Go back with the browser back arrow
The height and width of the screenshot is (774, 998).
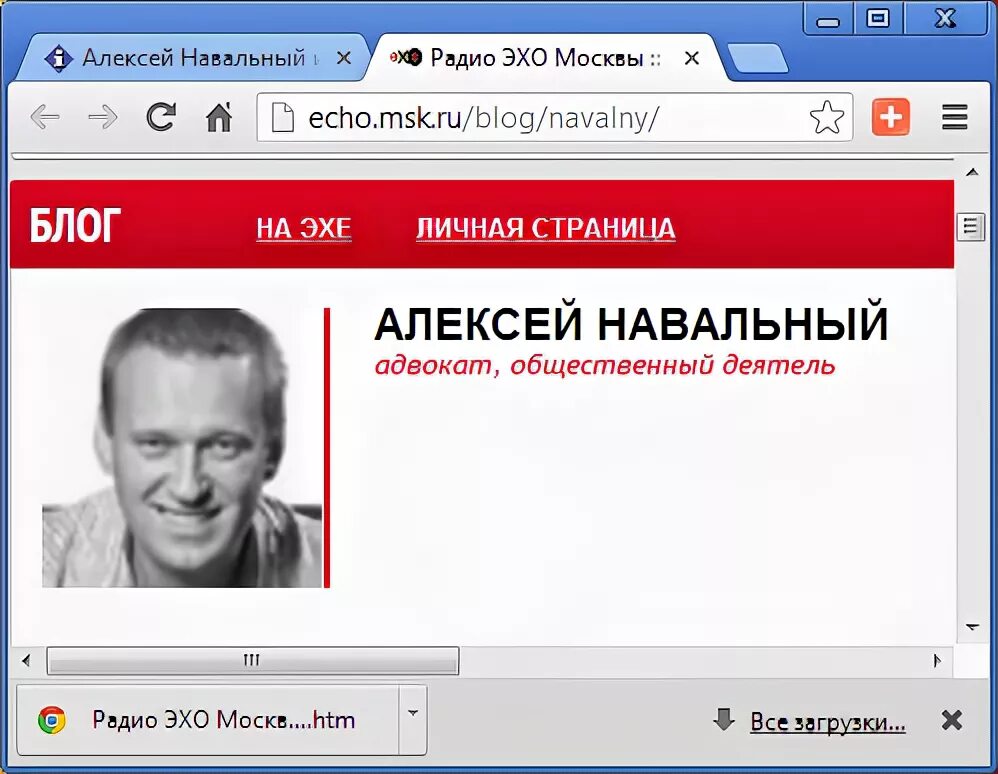tap(45, 117)
